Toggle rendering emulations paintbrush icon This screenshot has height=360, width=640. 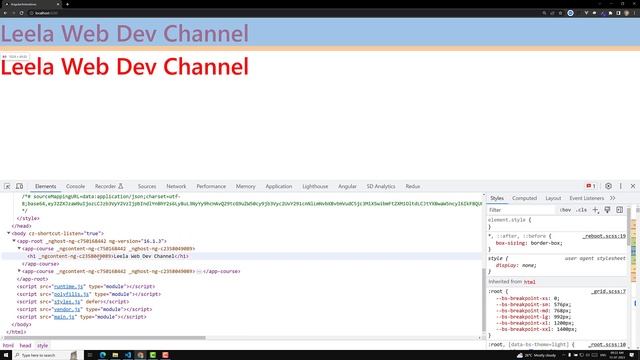[x=607, y=210]
